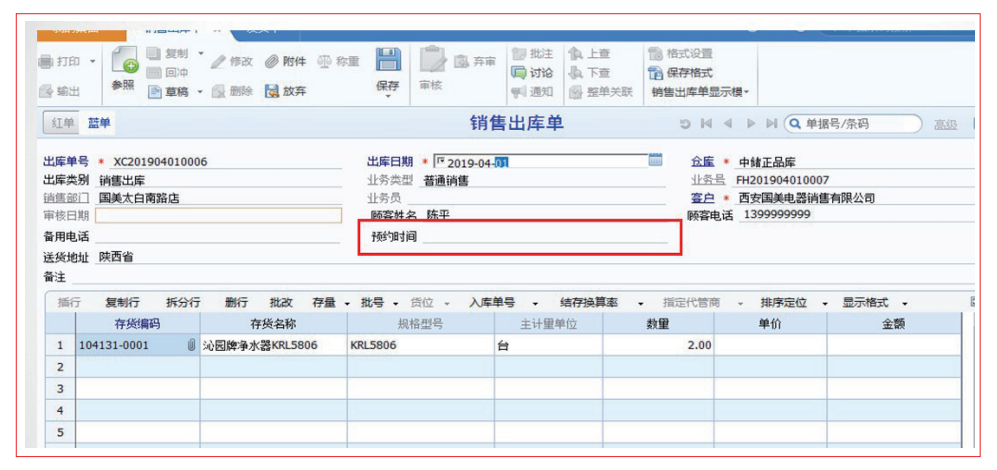Click the 参照 reference icon

[123, 62]
